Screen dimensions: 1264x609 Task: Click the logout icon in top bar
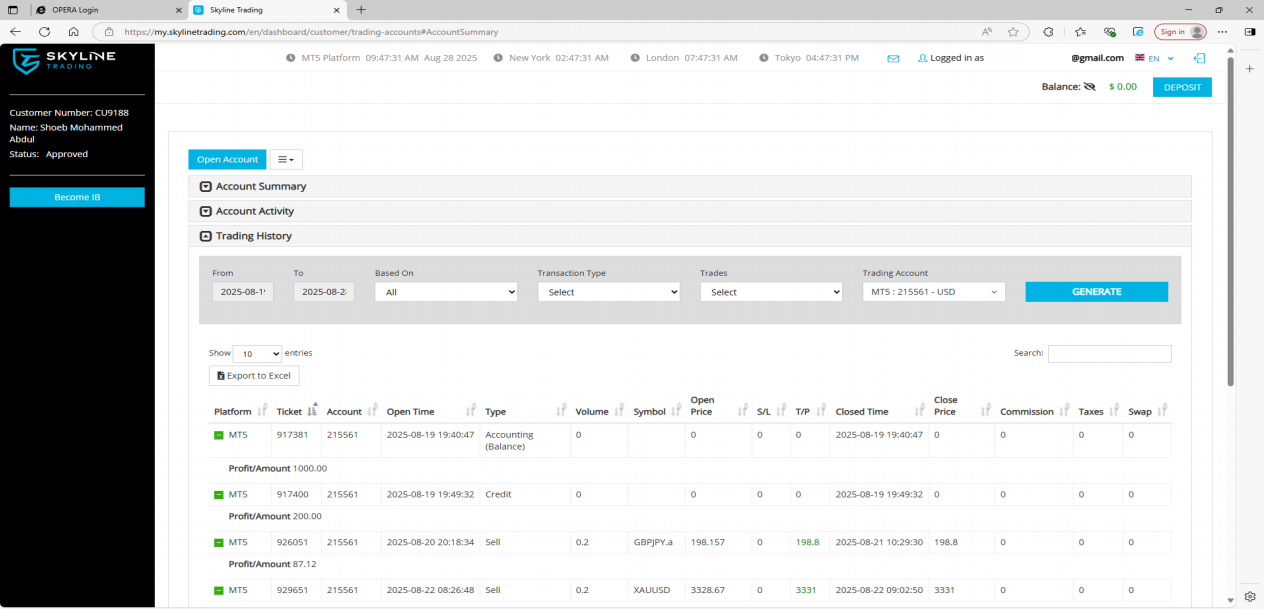pyautogui.click(x=1199, y=58)
